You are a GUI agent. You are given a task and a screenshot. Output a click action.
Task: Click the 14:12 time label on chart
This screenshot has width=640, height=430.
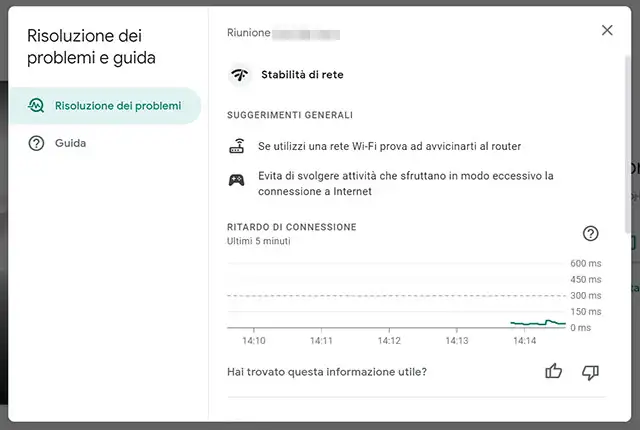click(389, 341)
